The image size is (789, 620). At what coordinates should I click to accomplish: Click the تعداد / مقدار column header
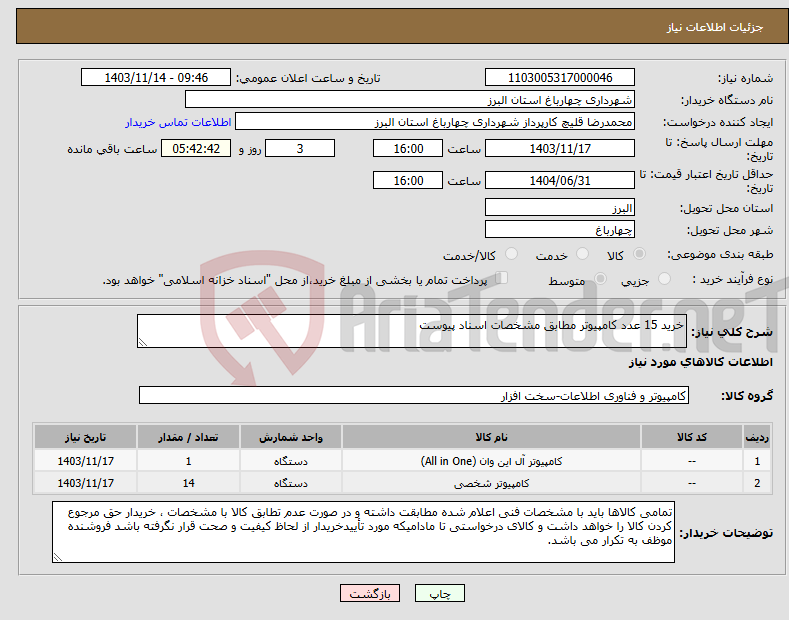pyautogui.click(x=188, y=437)
